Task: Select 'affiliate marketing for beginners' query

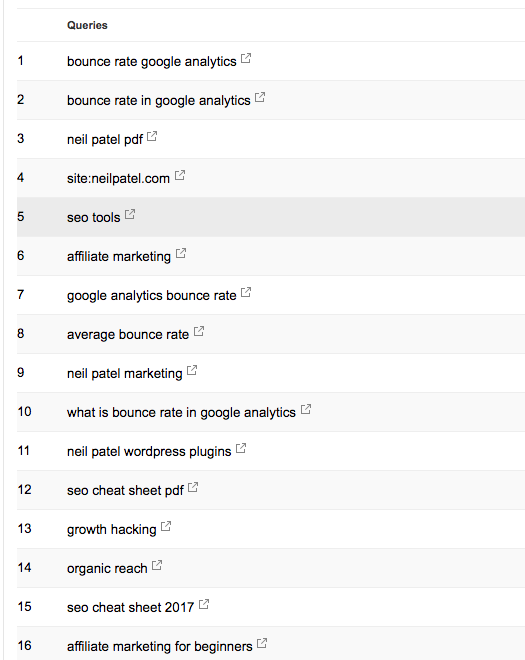Action: tap(160, 647)
